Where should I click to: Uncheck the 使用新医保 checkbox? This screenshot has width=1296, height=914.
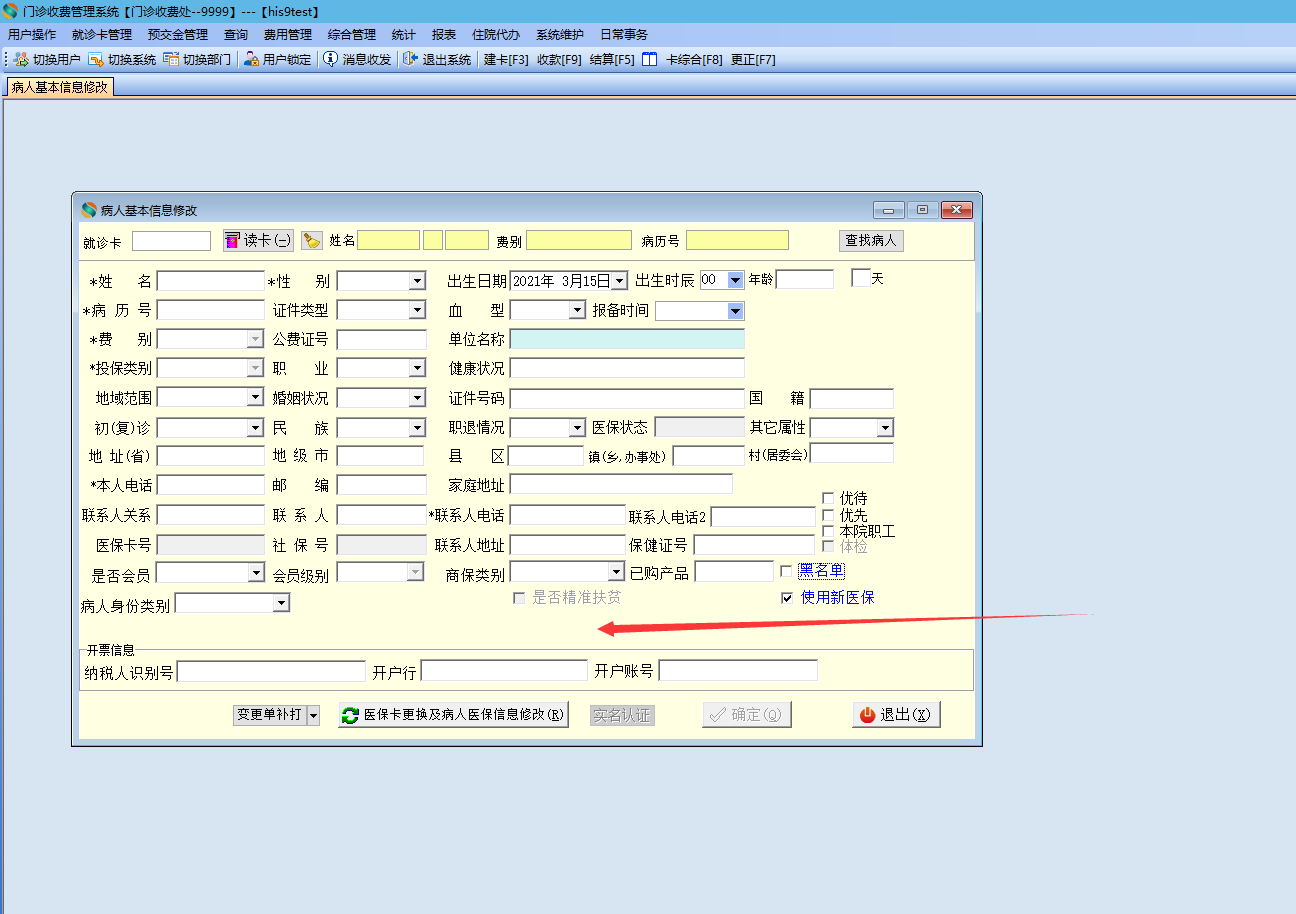(x=788, y=598)
